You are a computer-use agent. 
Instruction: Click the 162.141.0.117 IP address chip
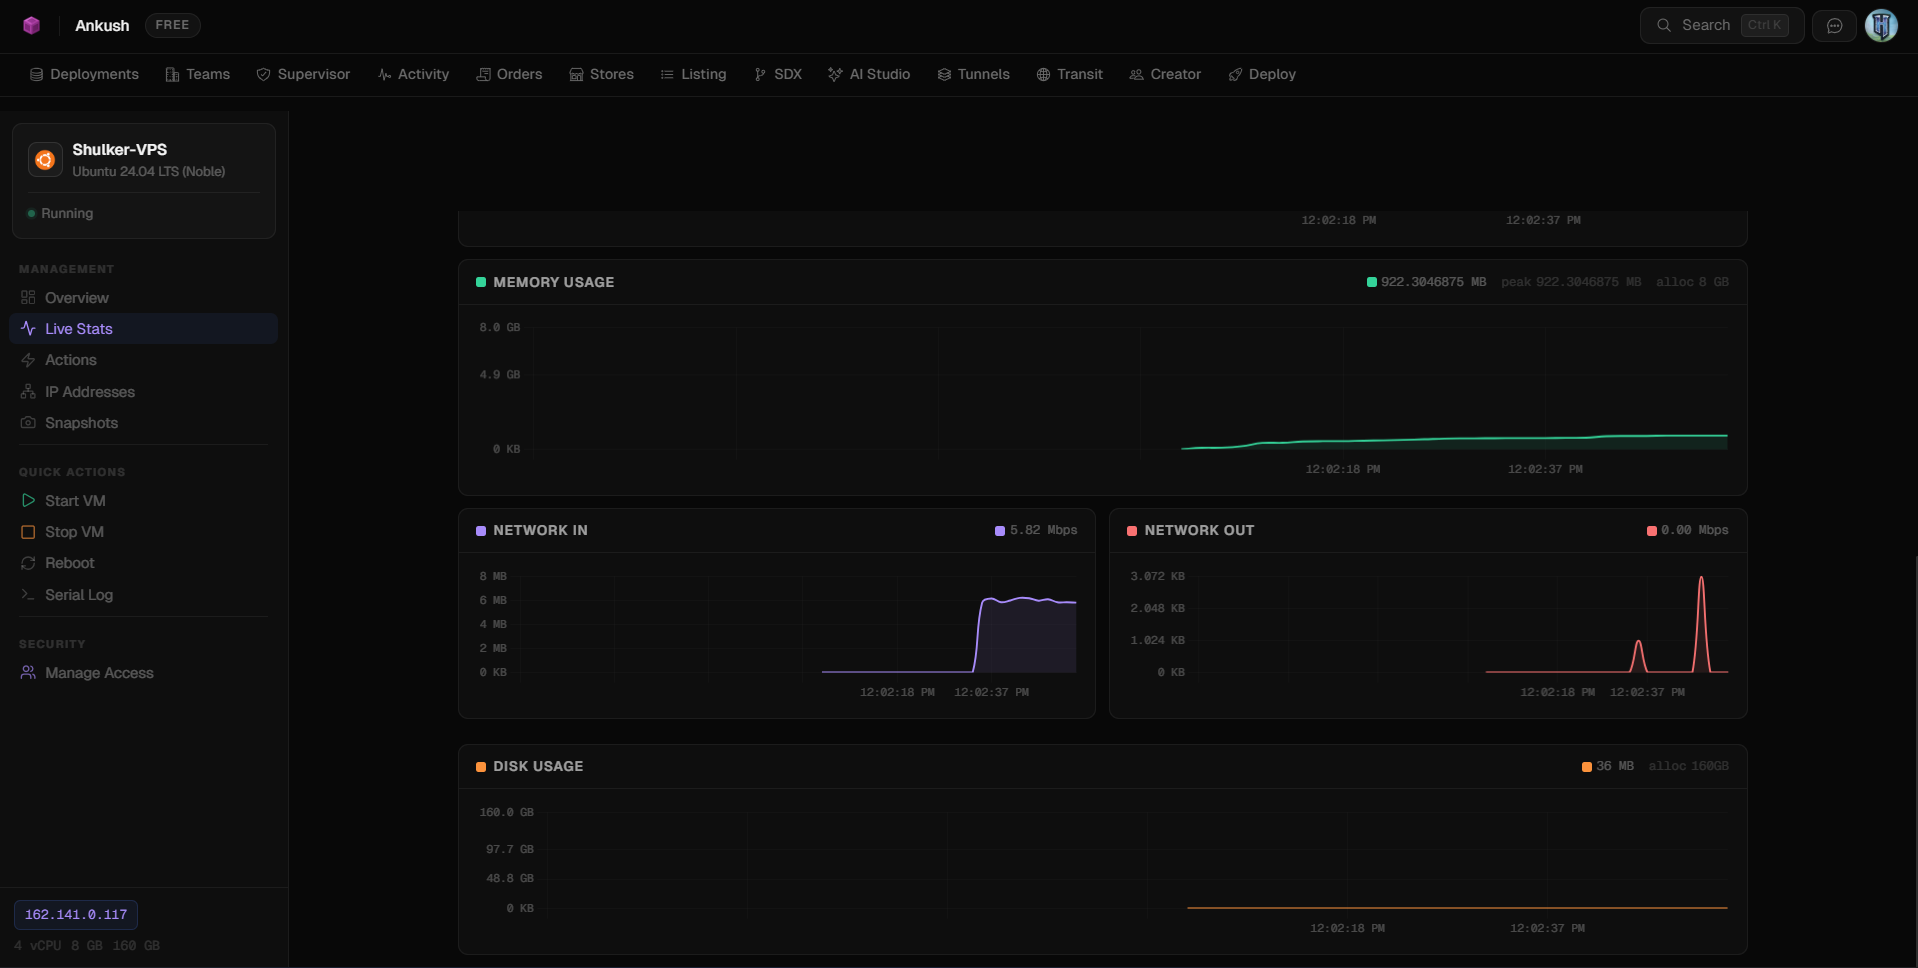76,915
